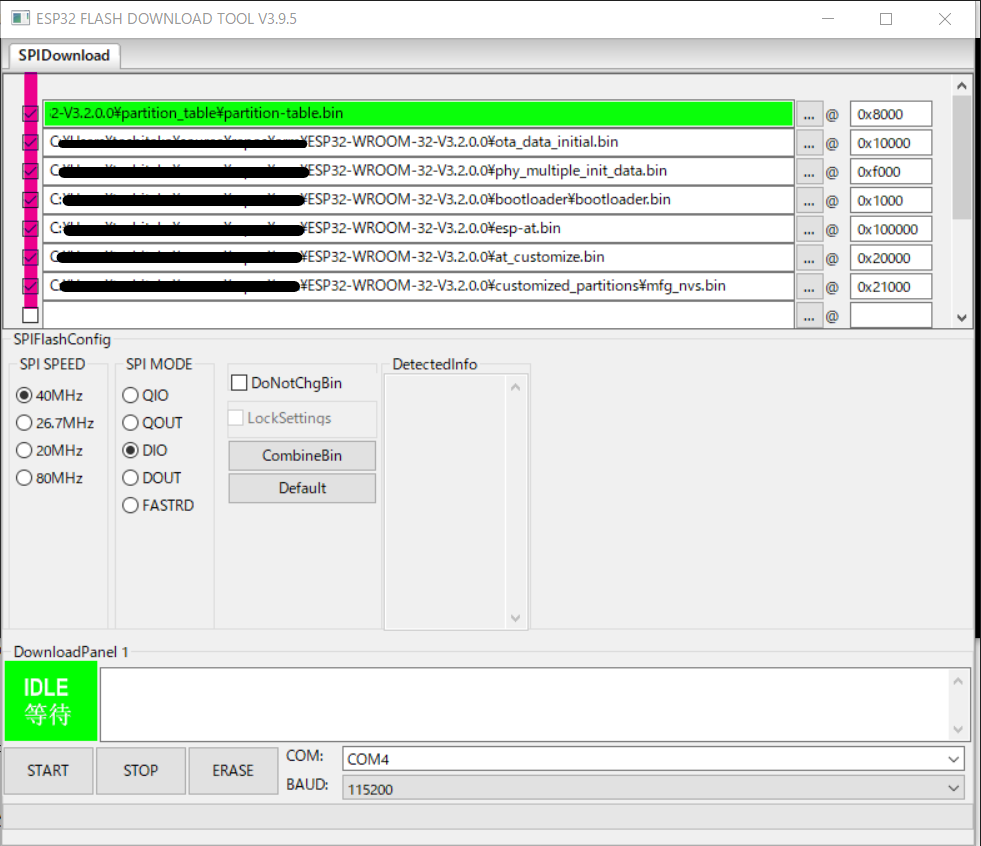
Task: Browse file for the empty last row
Action: click(x=809, y=316)
